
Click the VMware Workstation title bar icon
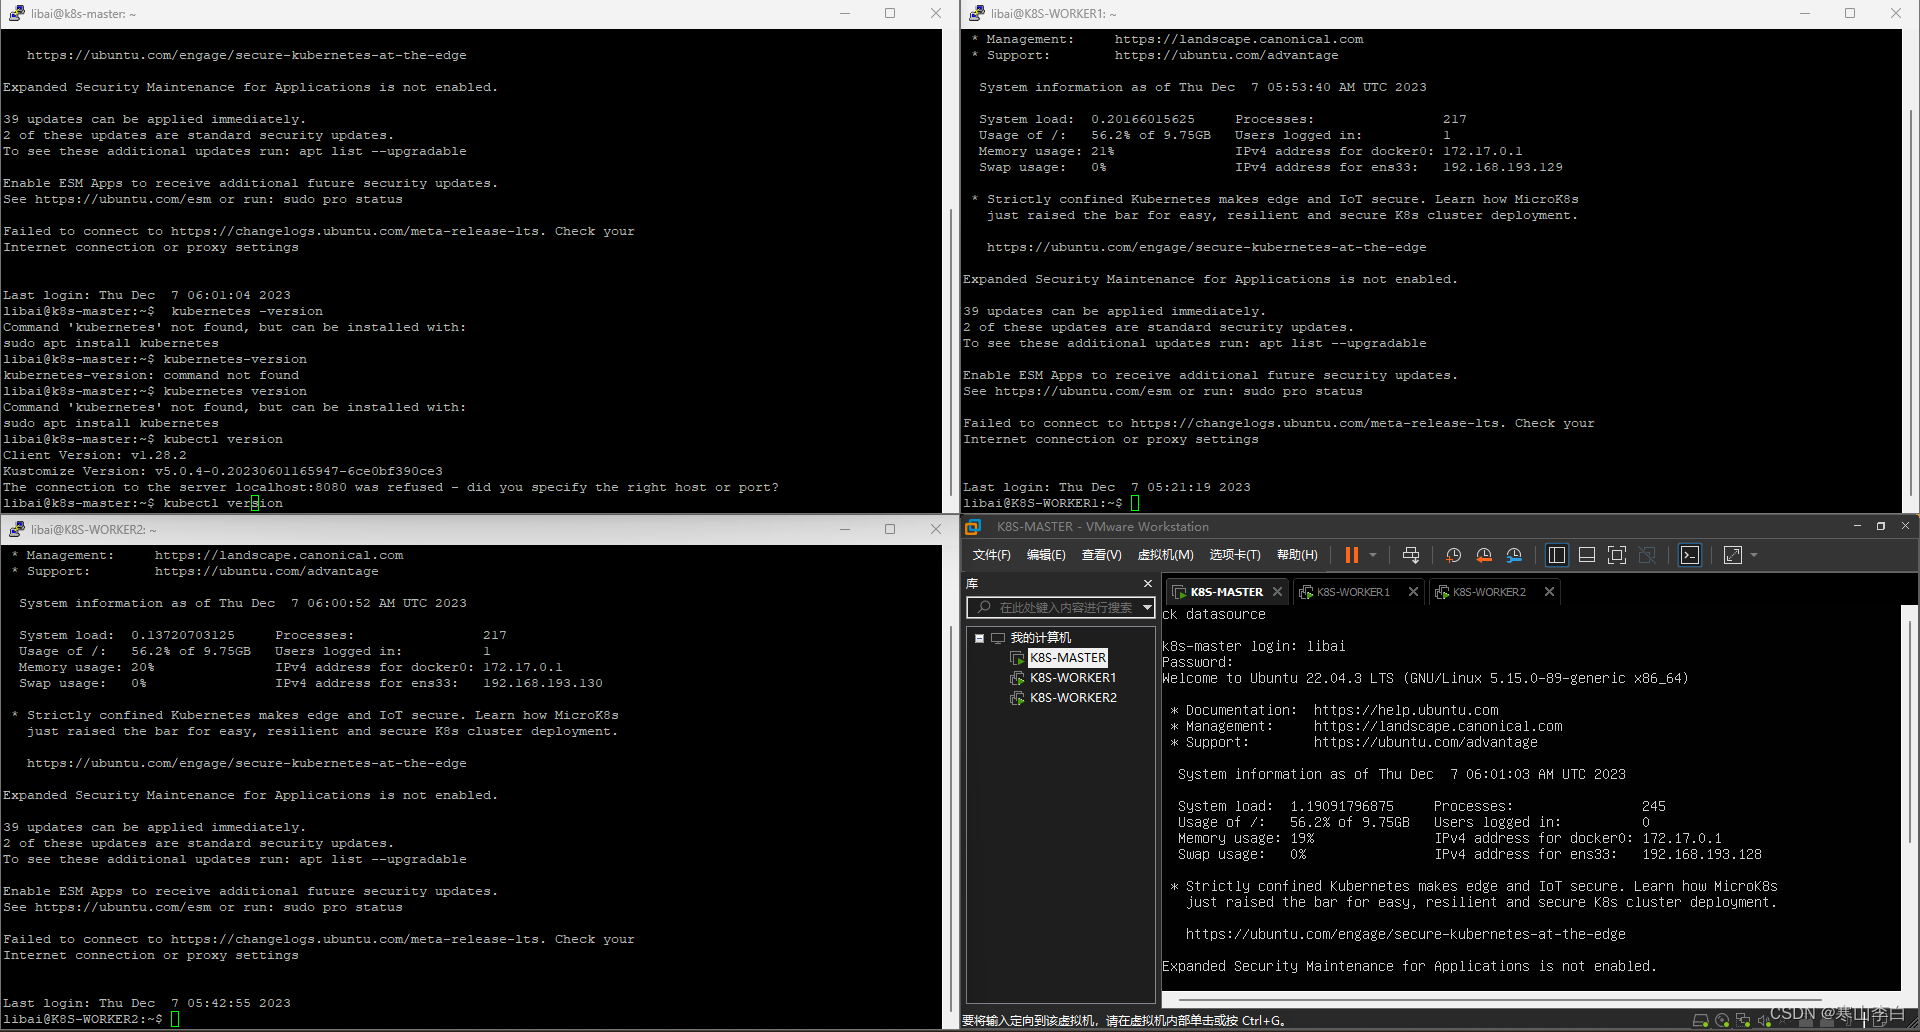pyautogui.click(x=973, y=527)
